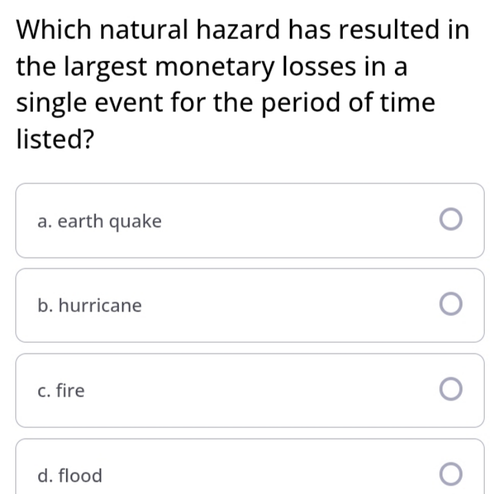Choose the 'b. hurricane' answer card
The image size is (500, 494).
tap(250, 305)
